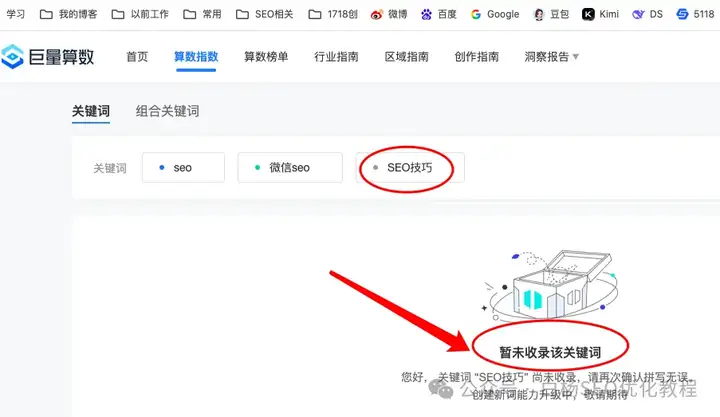Click the 首页 navigation link
The image size is (720, 417).
pos(137,56)
